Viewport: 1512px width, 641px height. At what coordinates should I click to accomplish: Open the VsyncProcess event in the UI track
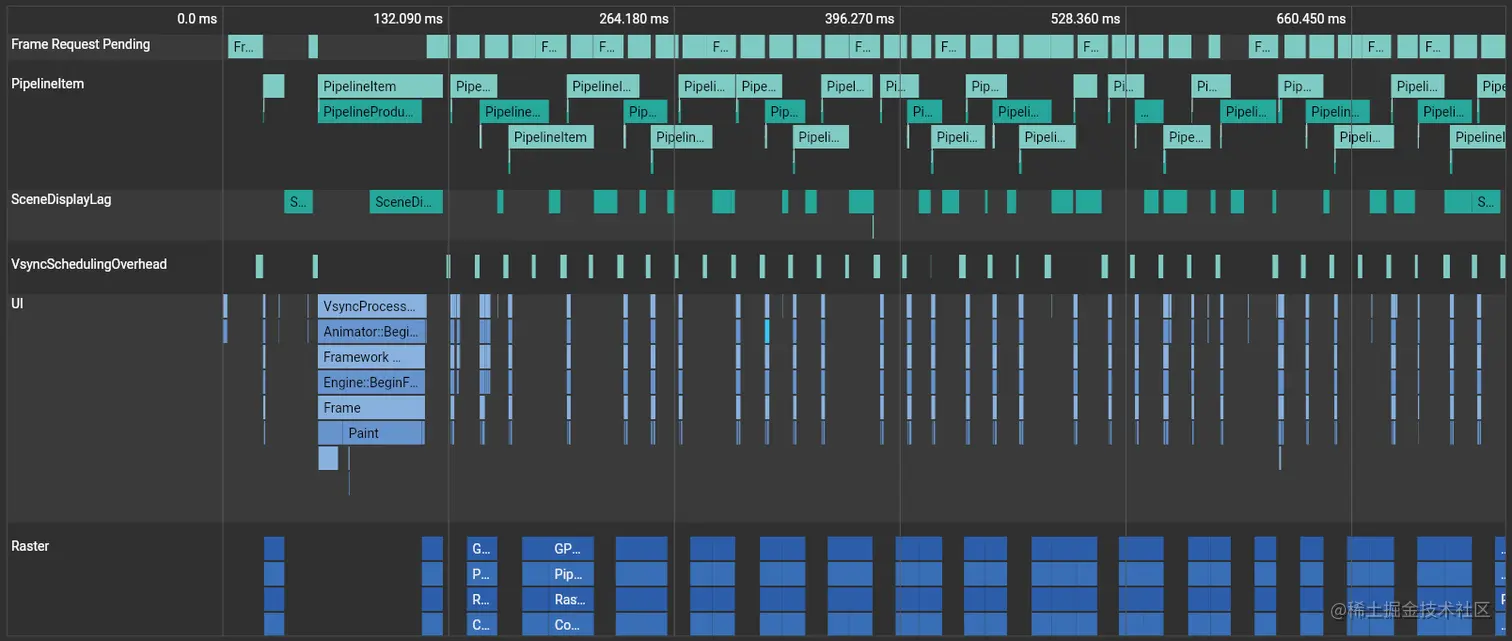tap(371, 306)
